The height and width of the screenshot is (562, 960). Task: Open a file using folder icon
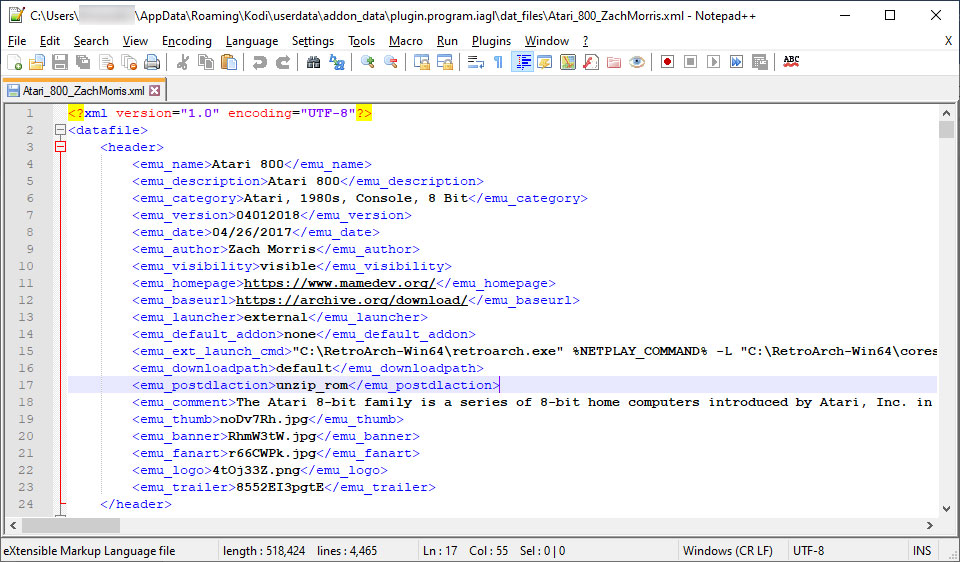(37, 62)
